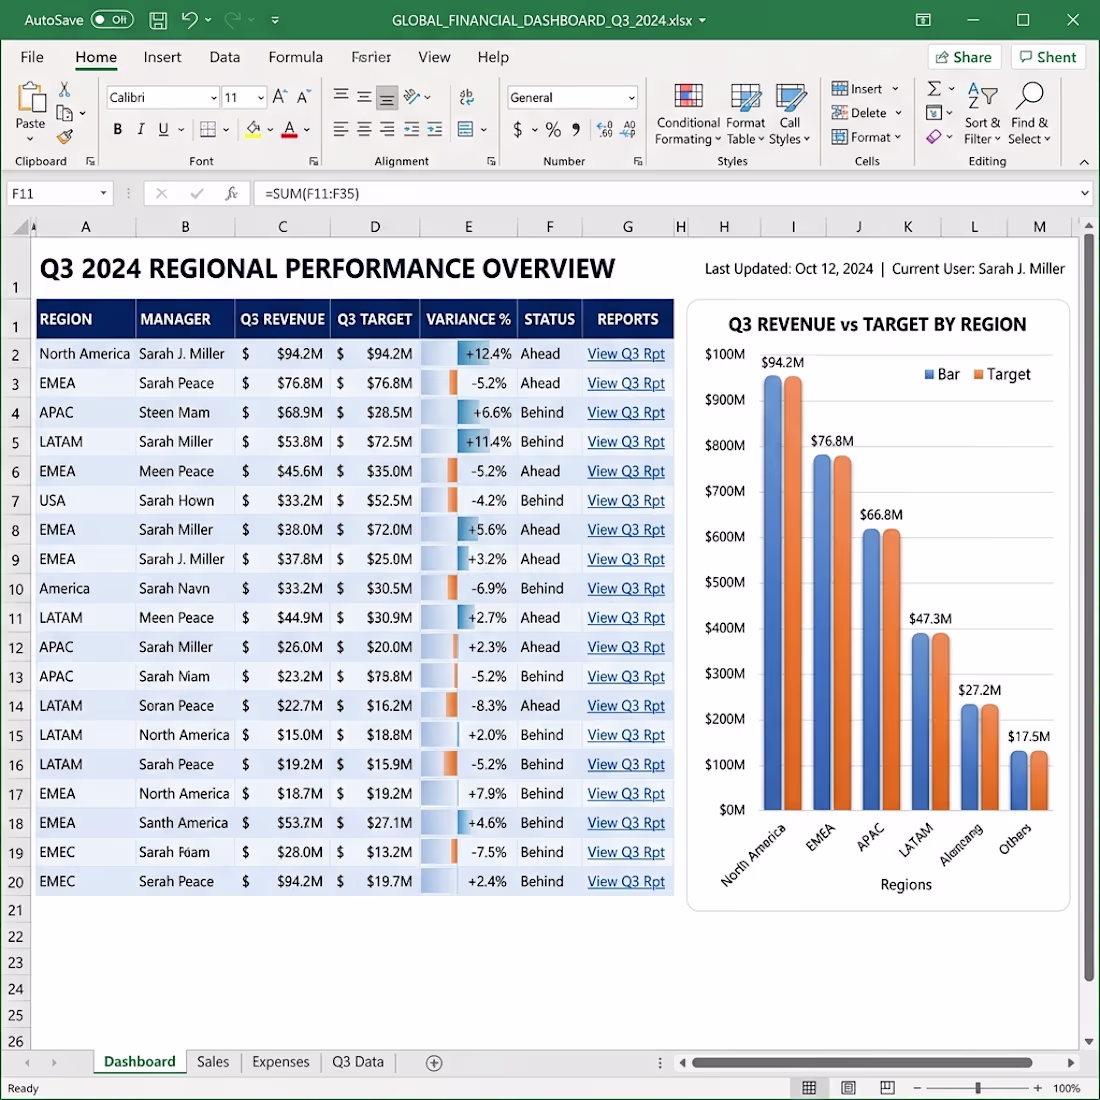Click the red Font Color swatch
The image size is (1100, 1100).
click(x=289, y=130)
